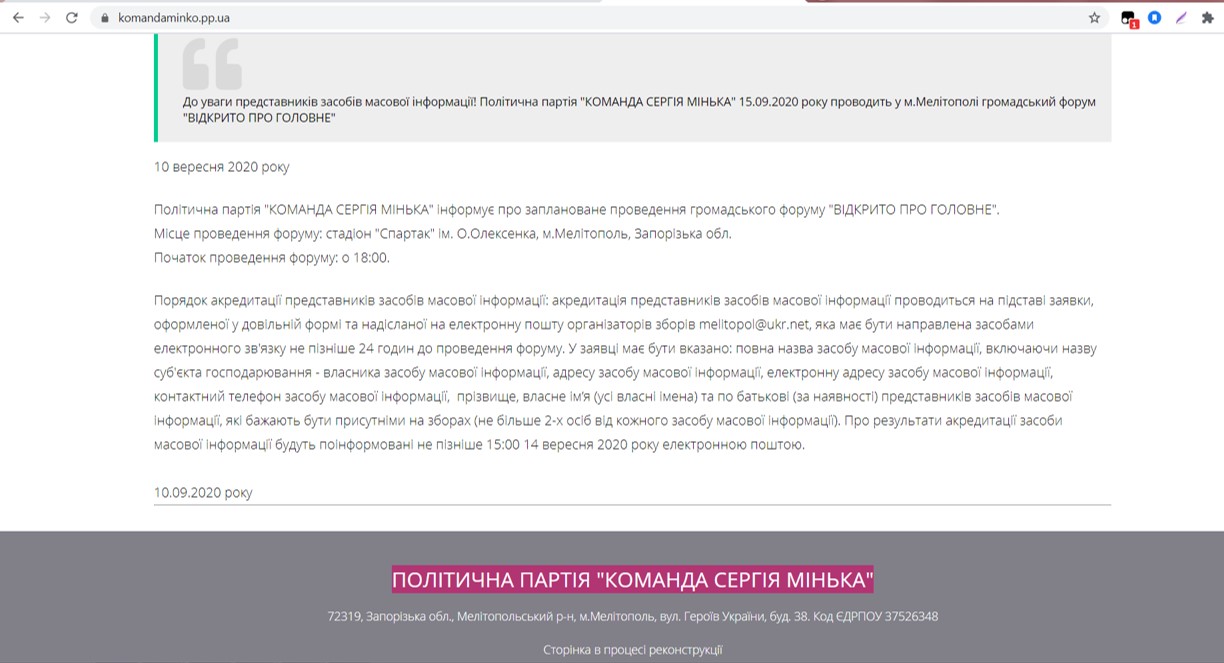
Task: Open the Extensions puzzle-piece menu
Action: click(1207, 18)
